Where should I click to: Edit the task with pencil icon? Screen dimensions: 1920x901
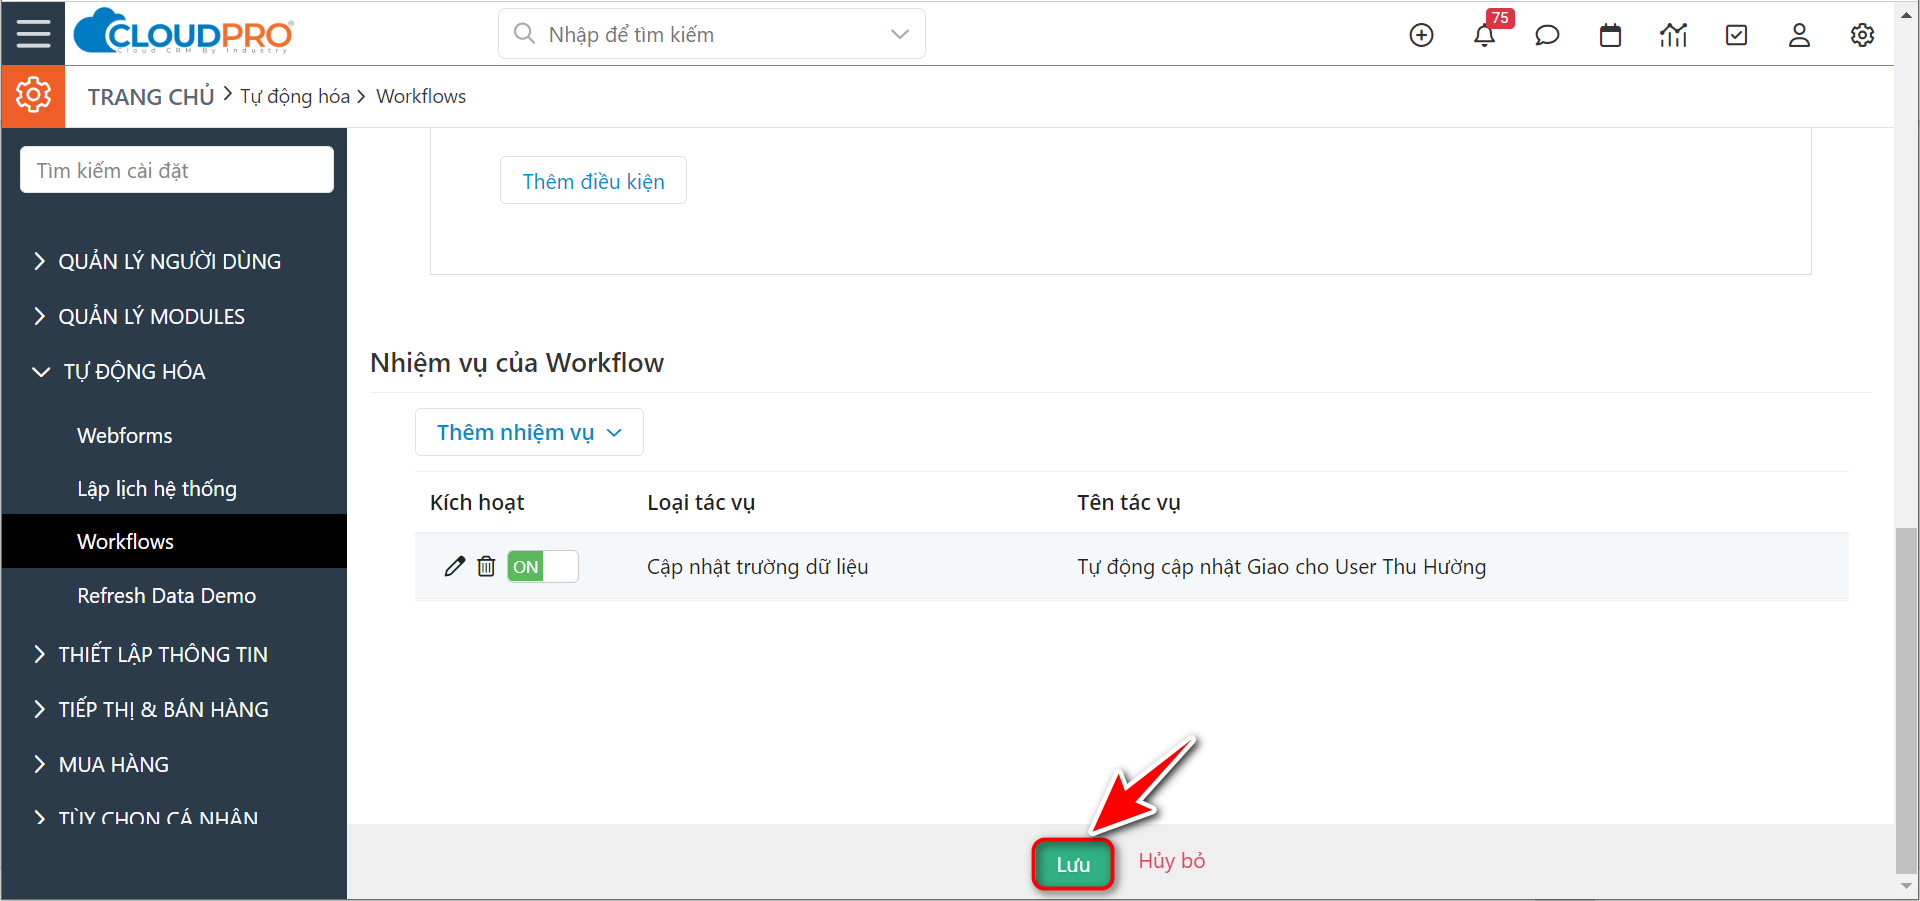(x=455, y=566)
